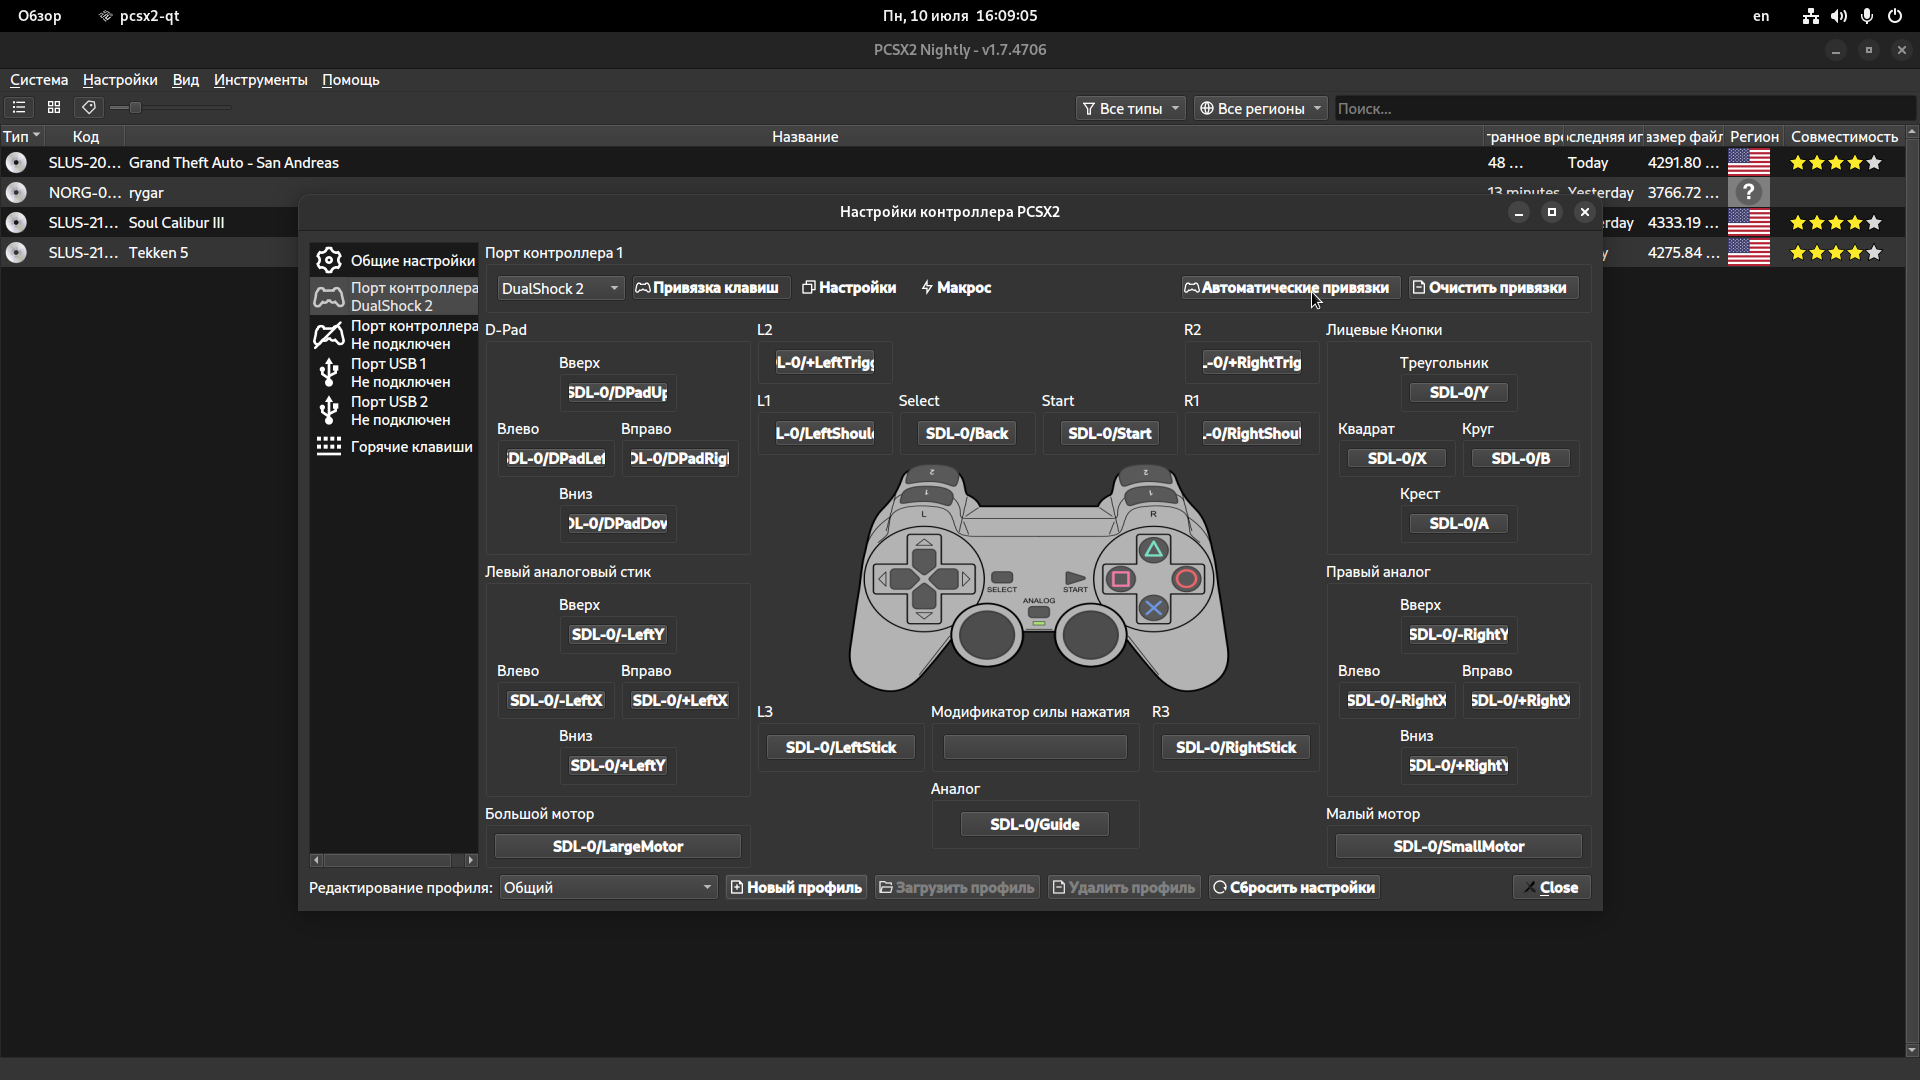Rebind D-Pad Вверх binding
1920x1080 pixels.
(x=617, y=392)
